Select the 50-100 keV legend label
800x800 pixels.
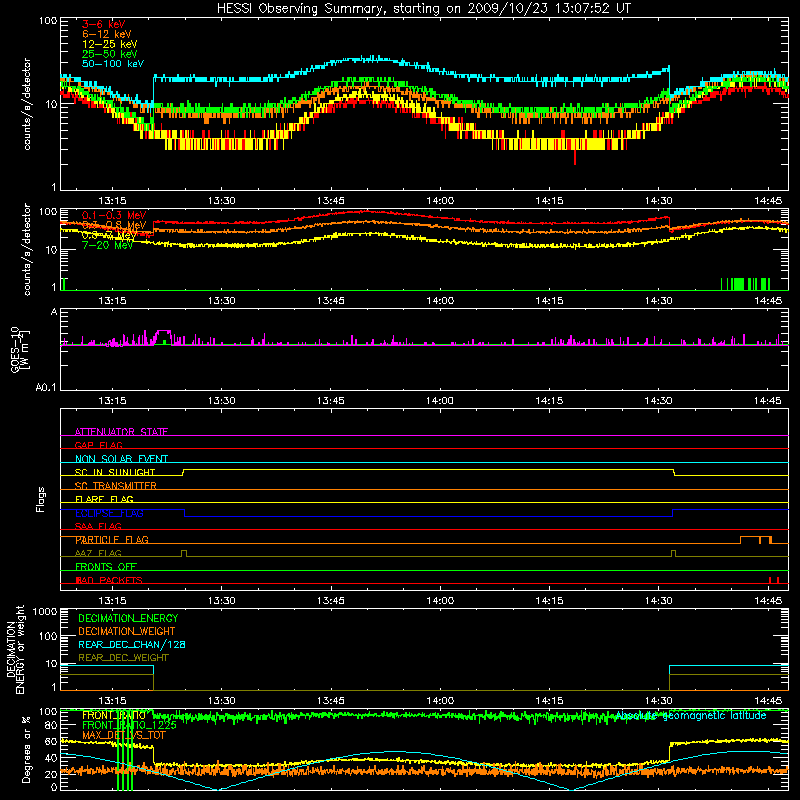[112, 64]
